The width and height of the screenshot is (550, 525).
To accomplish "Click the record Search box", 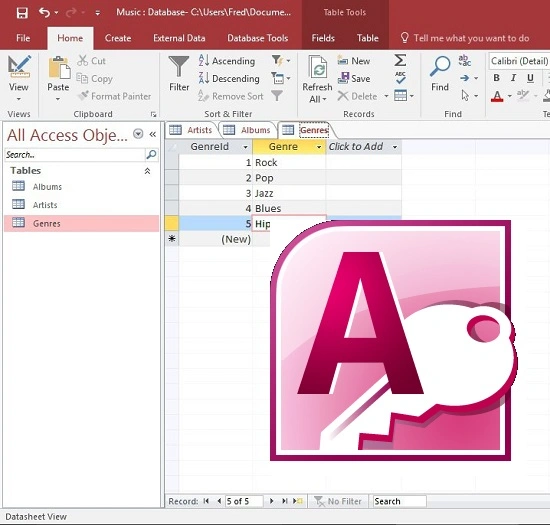I will [x=400, y=501].
